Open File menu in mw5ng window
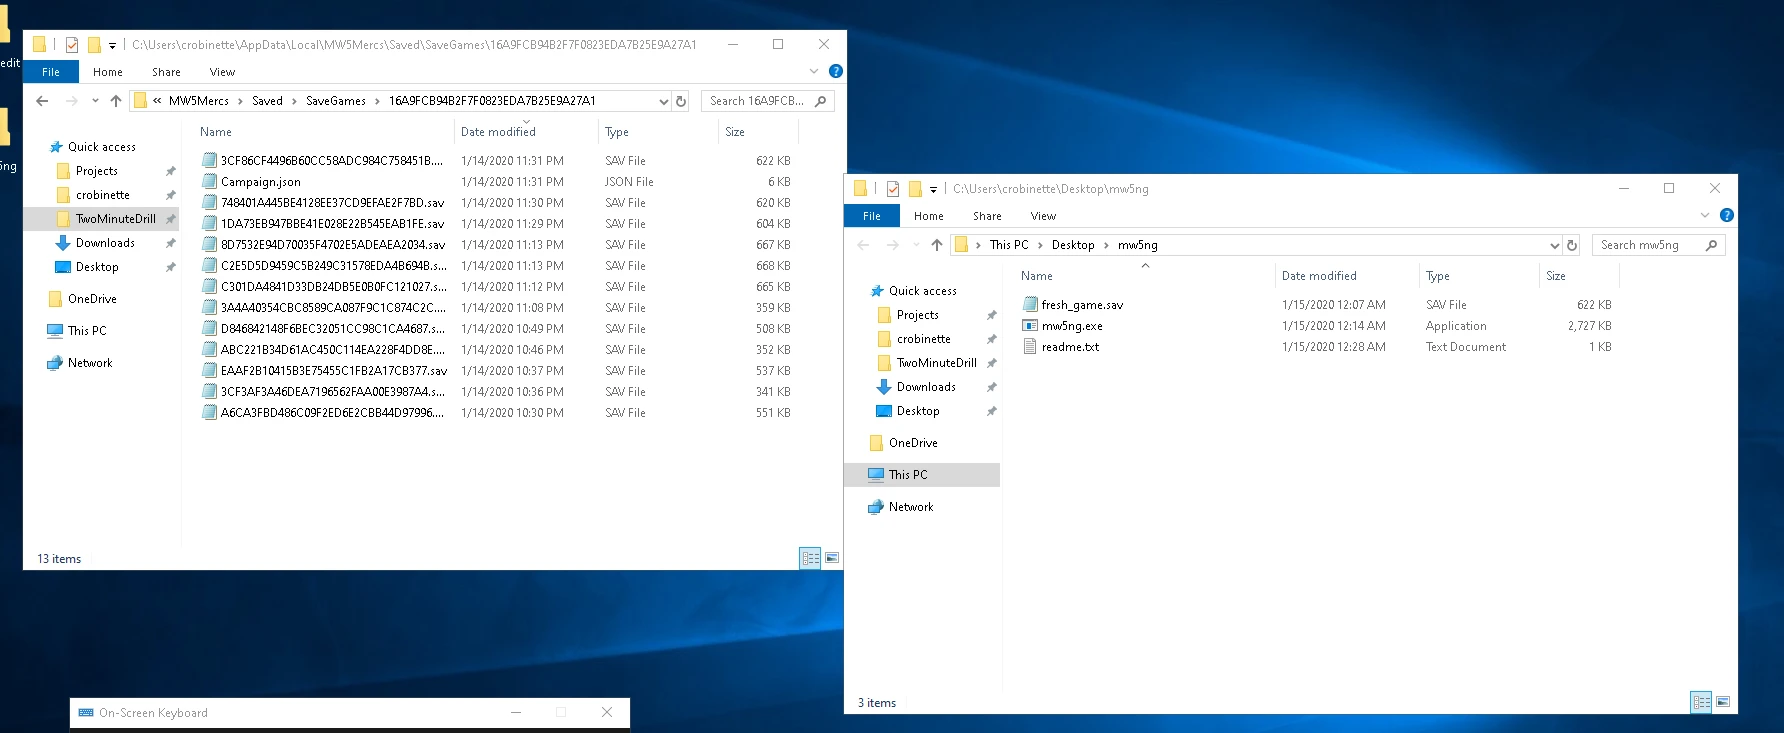This screenshot has width=1784, height=733. tap(872, 216)
